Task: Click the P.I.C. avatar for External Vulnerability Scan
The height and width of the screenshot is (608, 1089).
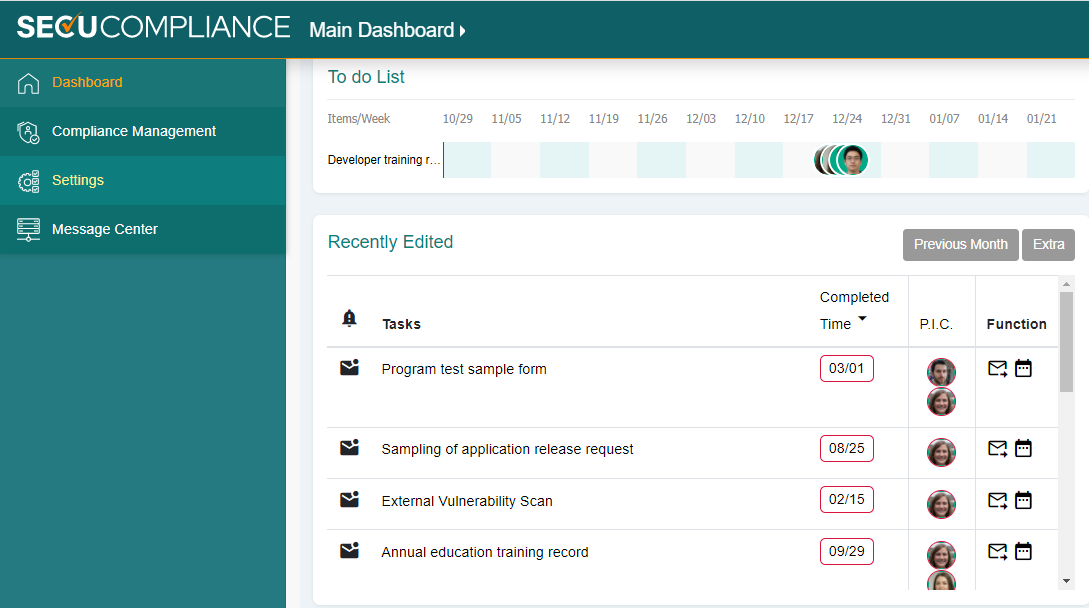Action: [941, 504]
